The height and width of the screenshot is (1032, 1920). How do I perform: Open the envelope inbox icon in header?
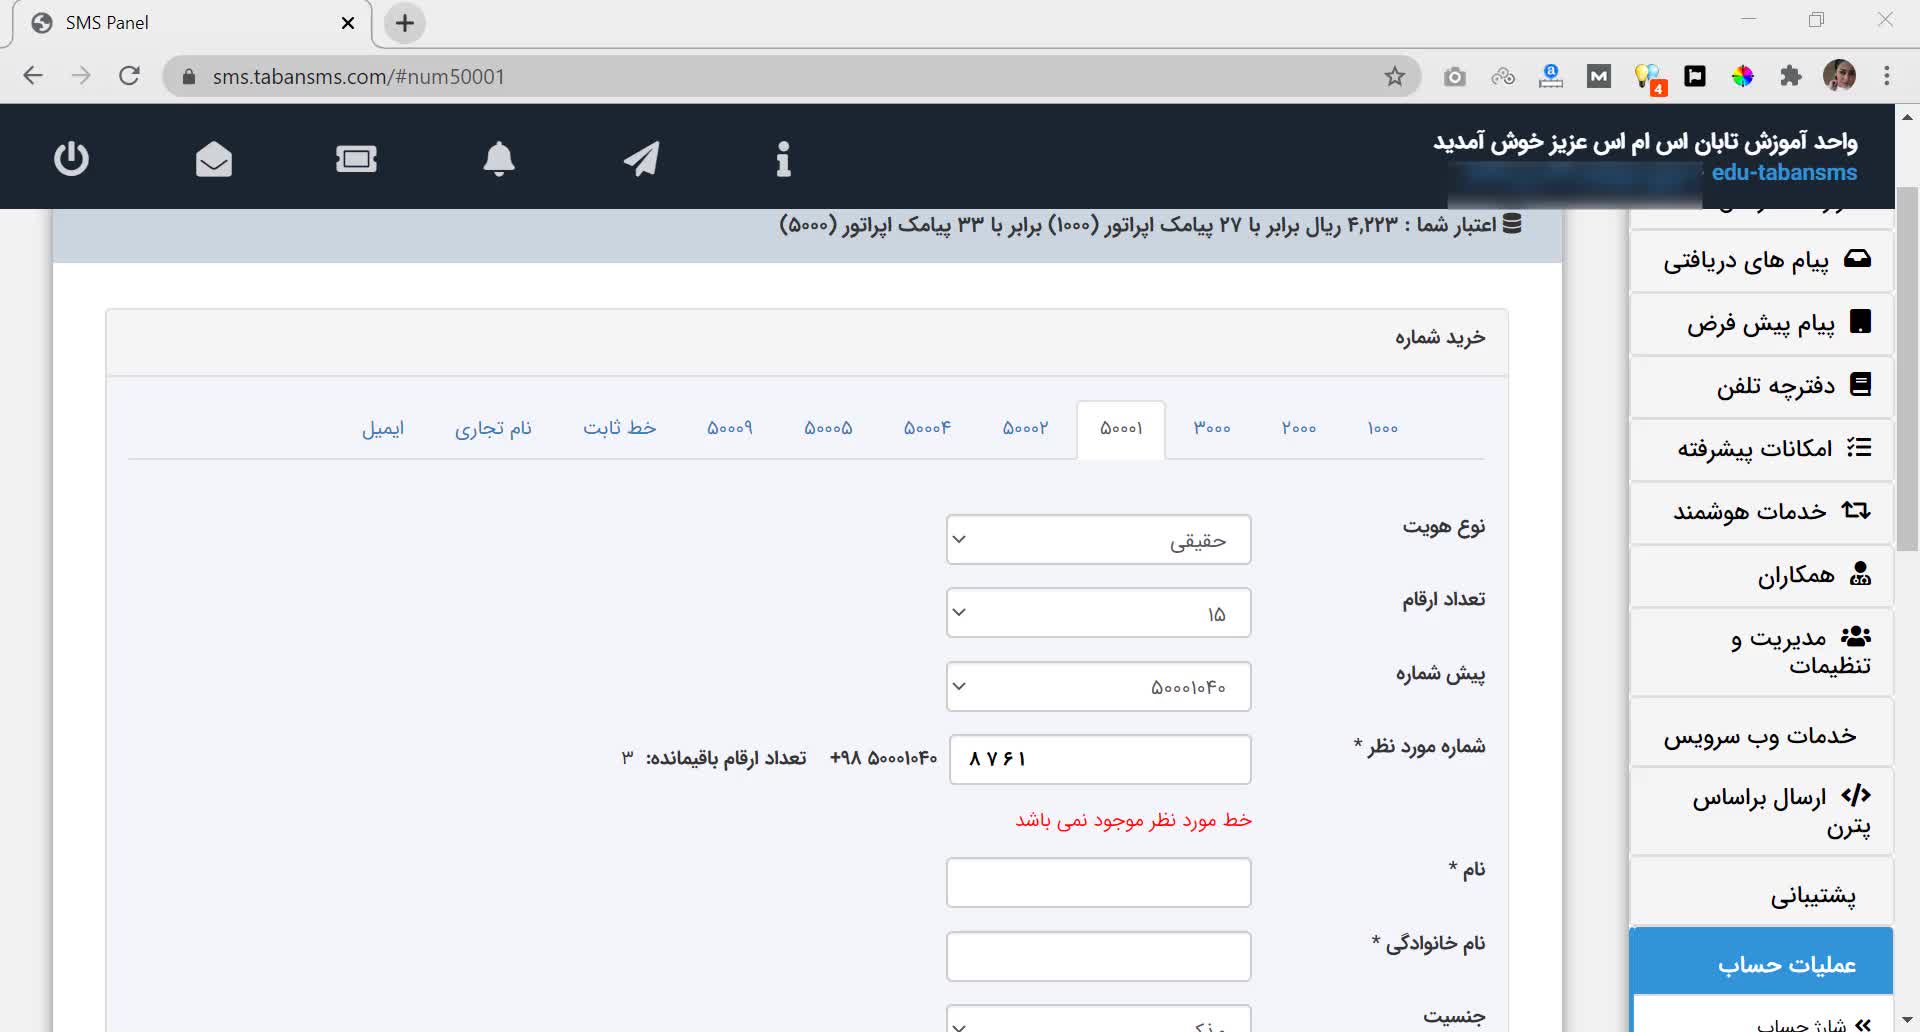coord(214,158)
